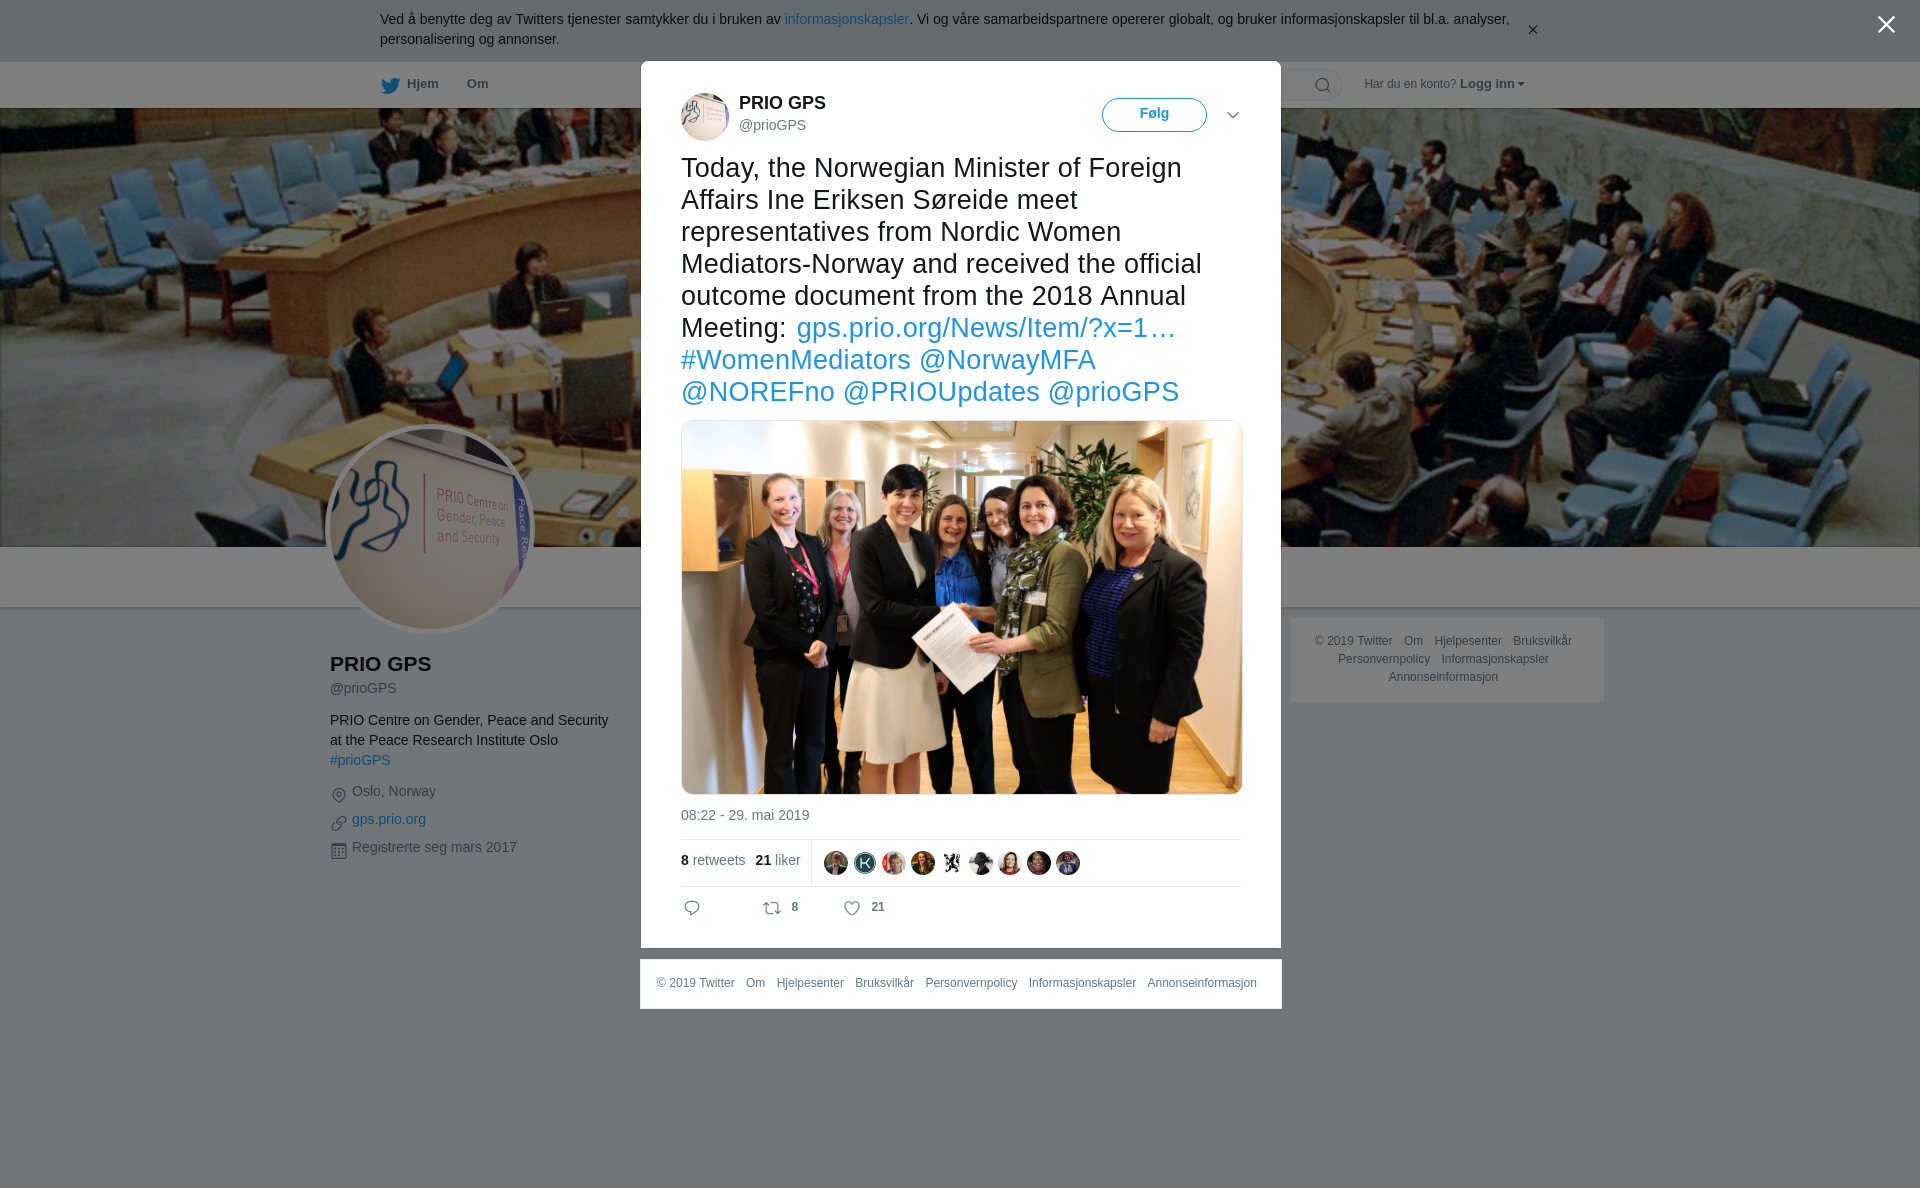Viewport: 1920px width, 1188px height.
Task: Open PRIO GPS avatar in tweet header
Action: [705, 116]
